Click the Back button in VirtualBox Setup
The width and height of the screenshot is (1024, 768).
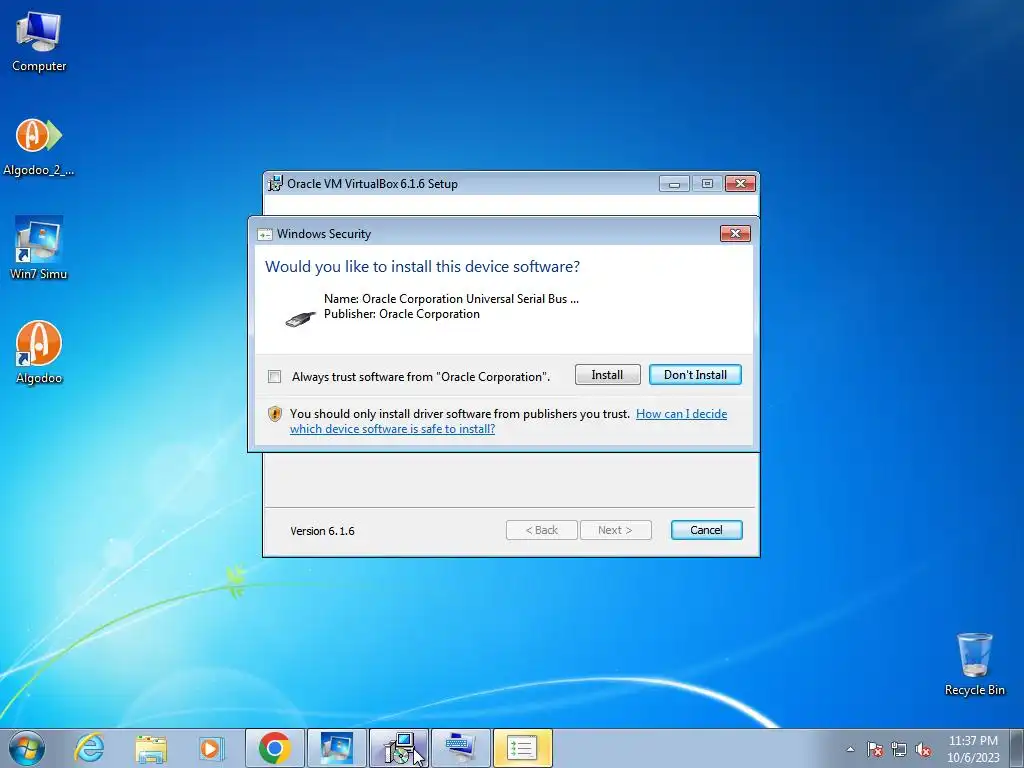tap(541, 530)
